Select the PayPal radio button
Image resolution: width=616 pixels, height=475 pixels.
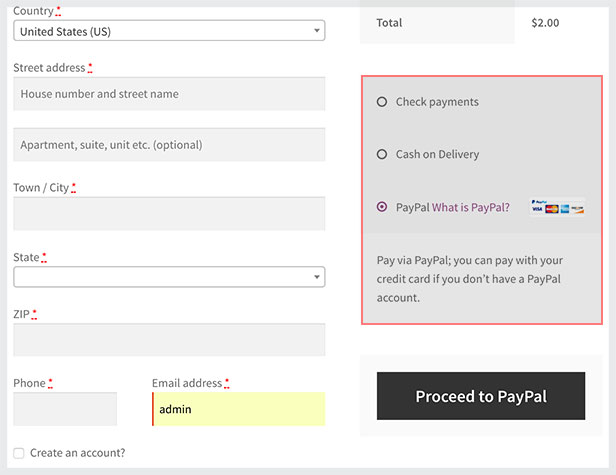(382, 207)
